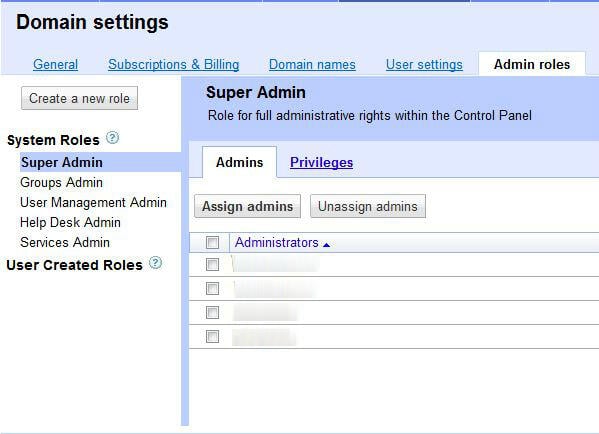Click the Unassign admins button
This screenshot has width=599, height=434.
click(368, 206)
